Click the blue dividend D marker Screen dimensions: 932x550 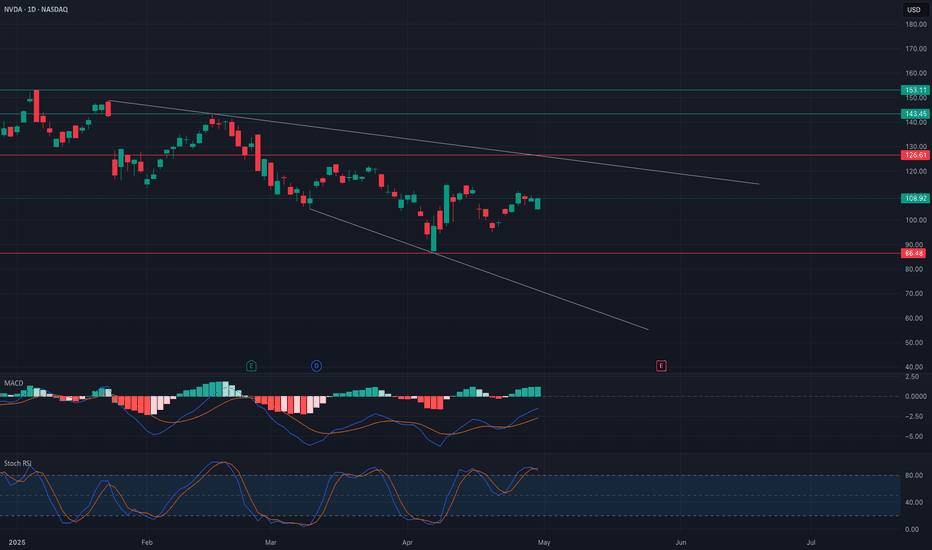click(316, 366)
